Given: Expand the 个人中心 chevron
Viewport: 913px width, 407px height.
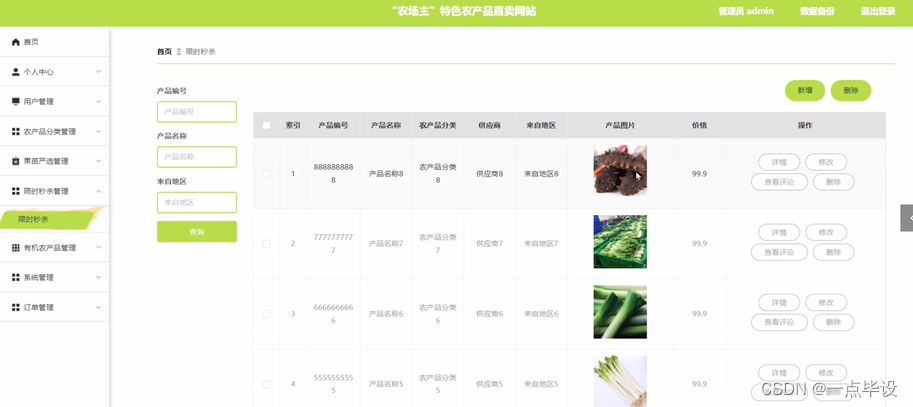Looking at the screenshot, I should (x=98, y=72).
